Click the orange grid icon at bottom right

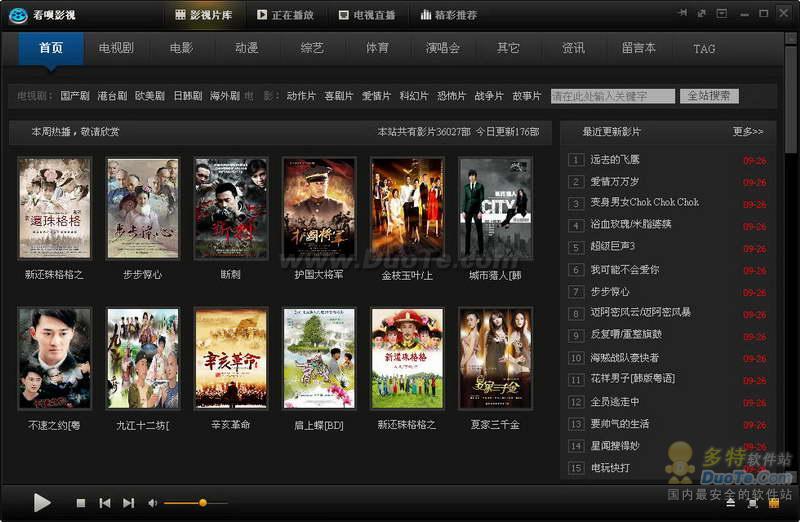[772, 503]
